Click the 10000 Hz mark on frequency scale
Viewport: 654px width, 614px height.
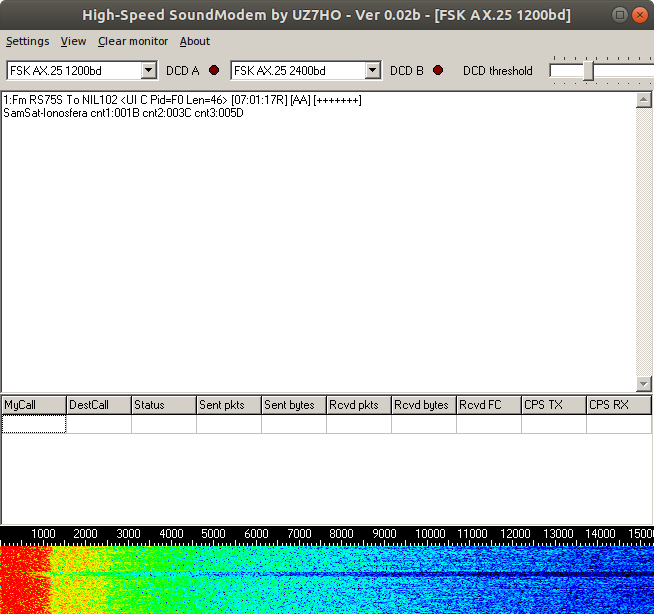430,534
